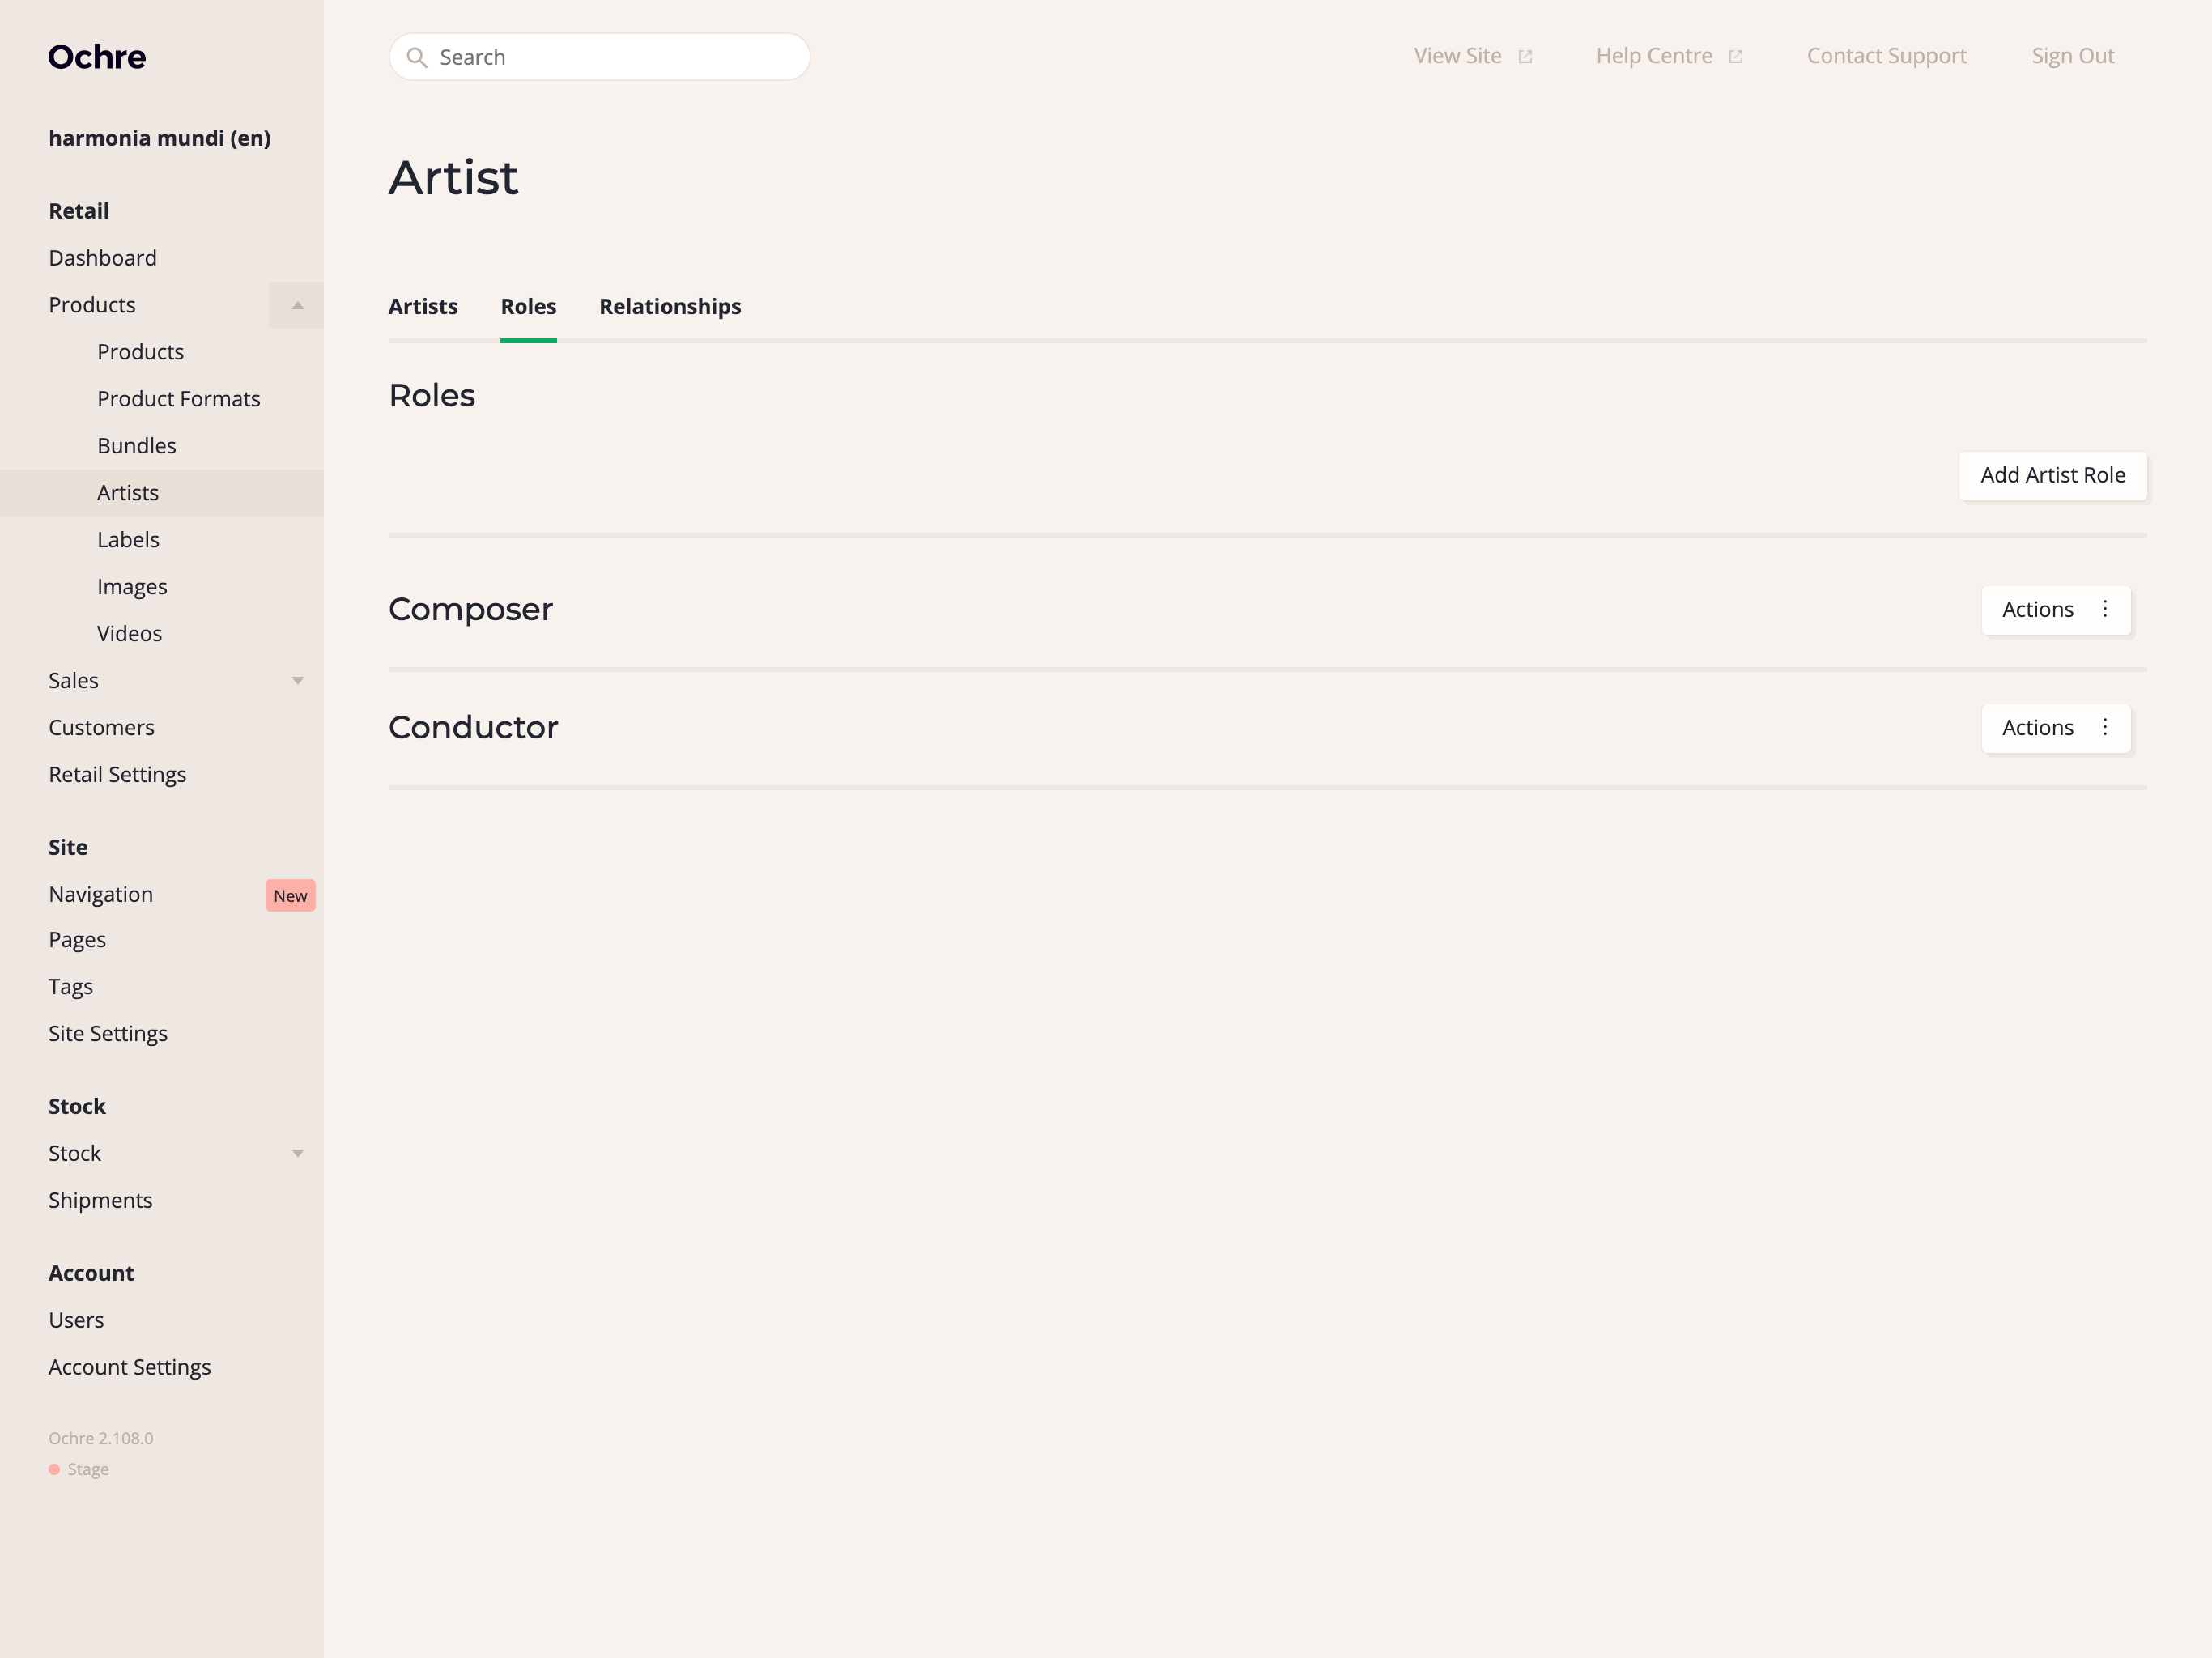
Task: Expand the Sales sidebar menu
Action: (x=297, y=681)
